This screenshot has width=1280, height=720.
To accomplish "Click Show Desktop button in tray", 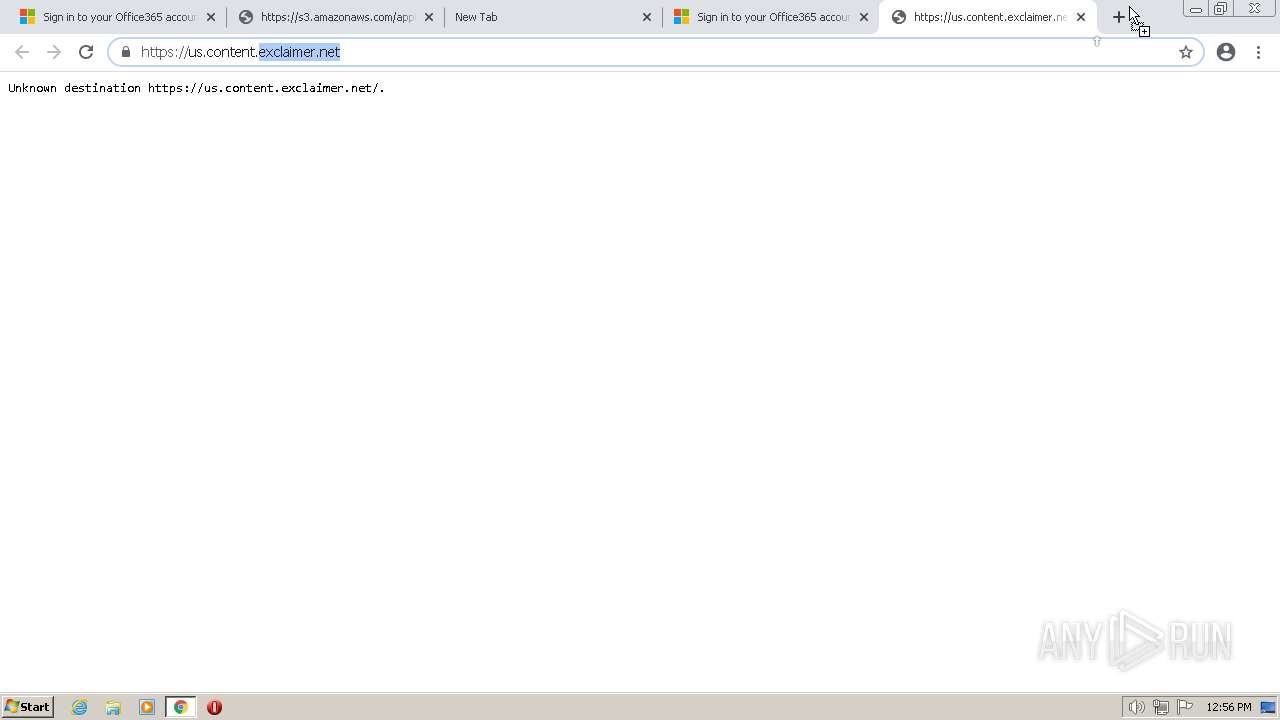I will coord(1268,707).
